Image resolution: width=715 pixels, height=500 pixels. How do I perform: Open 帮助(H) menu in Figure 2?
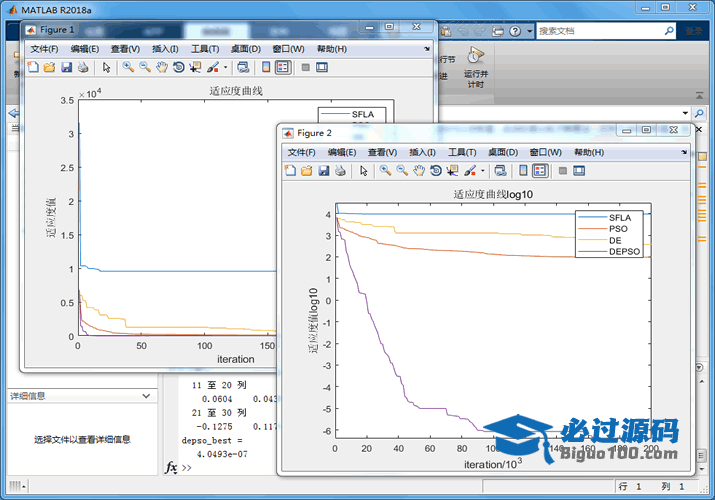pos(589,152)
